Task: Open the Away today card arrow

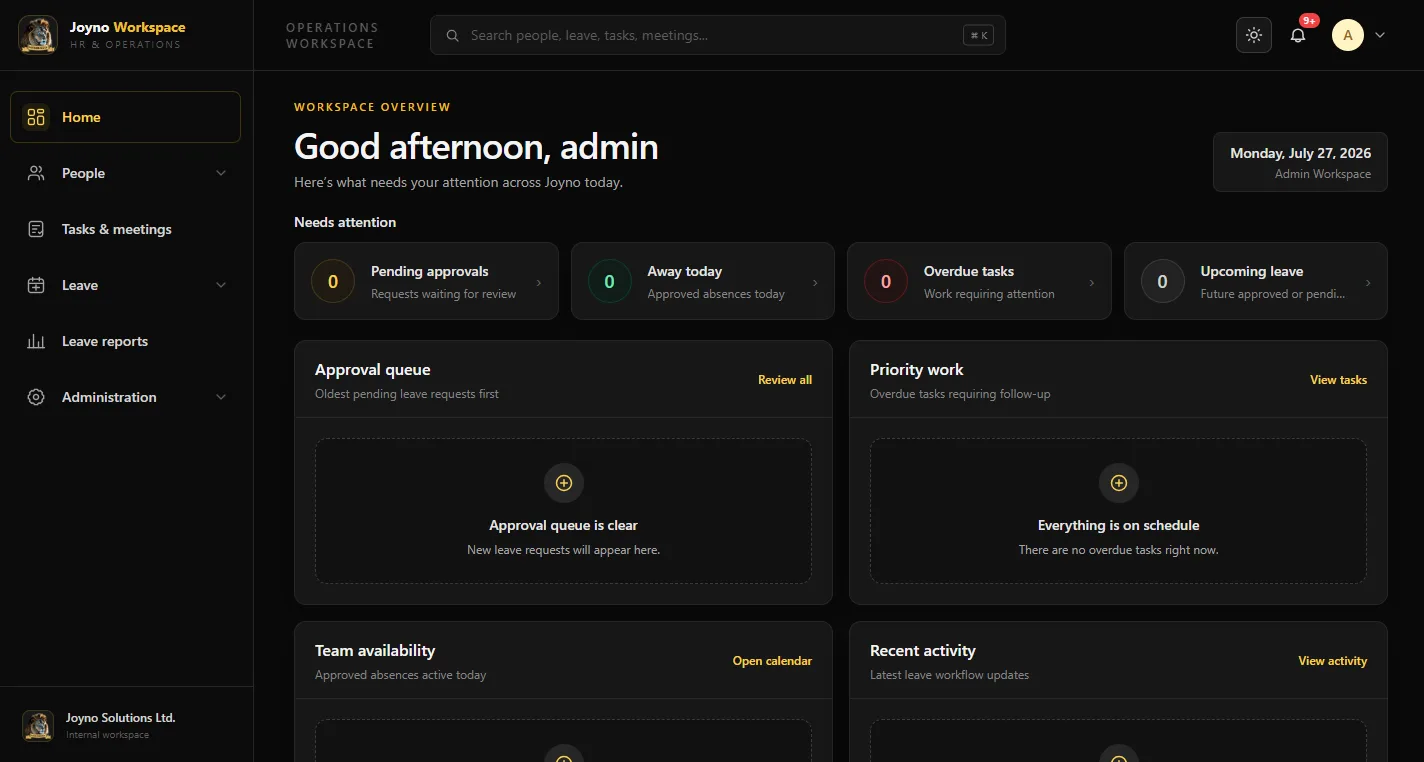Action: (815, 283)
